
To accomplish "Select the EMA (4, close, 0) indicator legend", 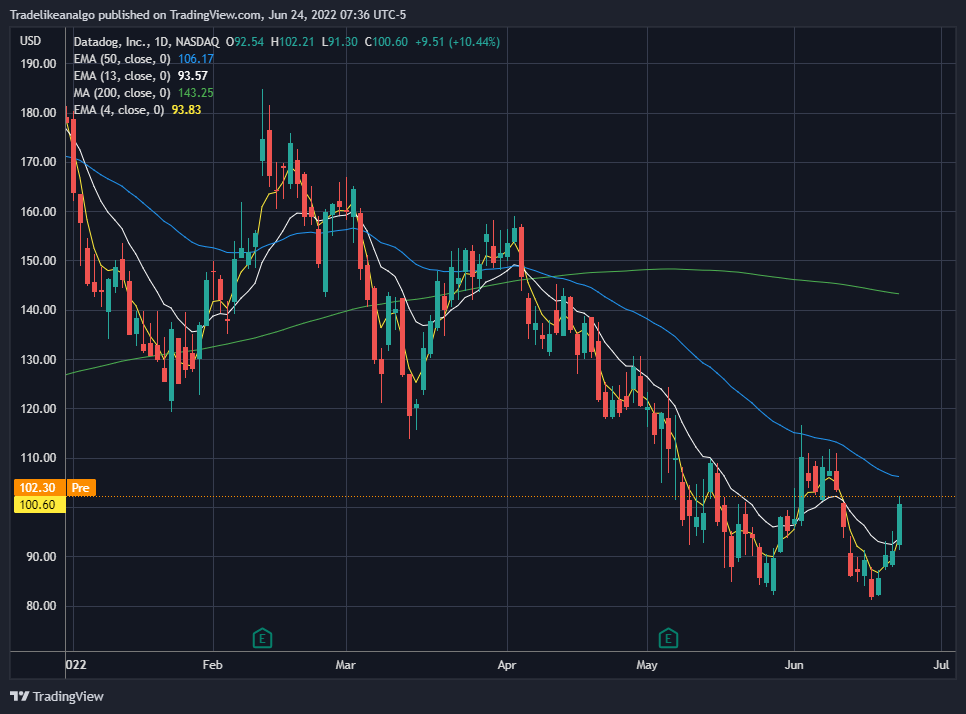I will pyautogui.click(x=119, y=110).
